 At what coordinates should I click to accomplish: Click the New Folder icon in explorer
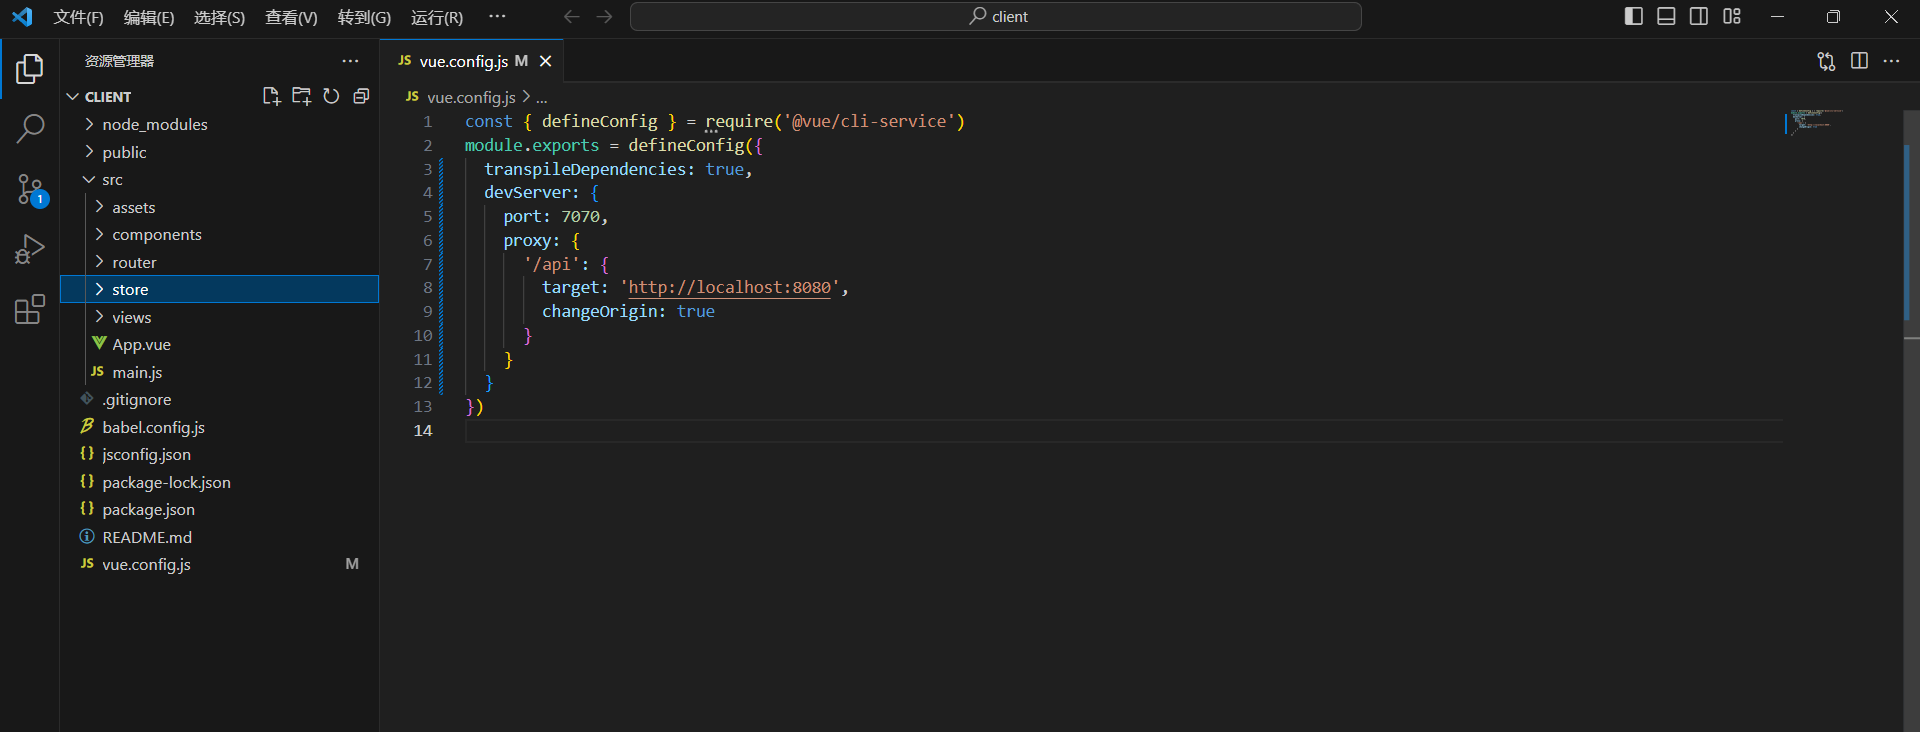[x=301, y=96]
